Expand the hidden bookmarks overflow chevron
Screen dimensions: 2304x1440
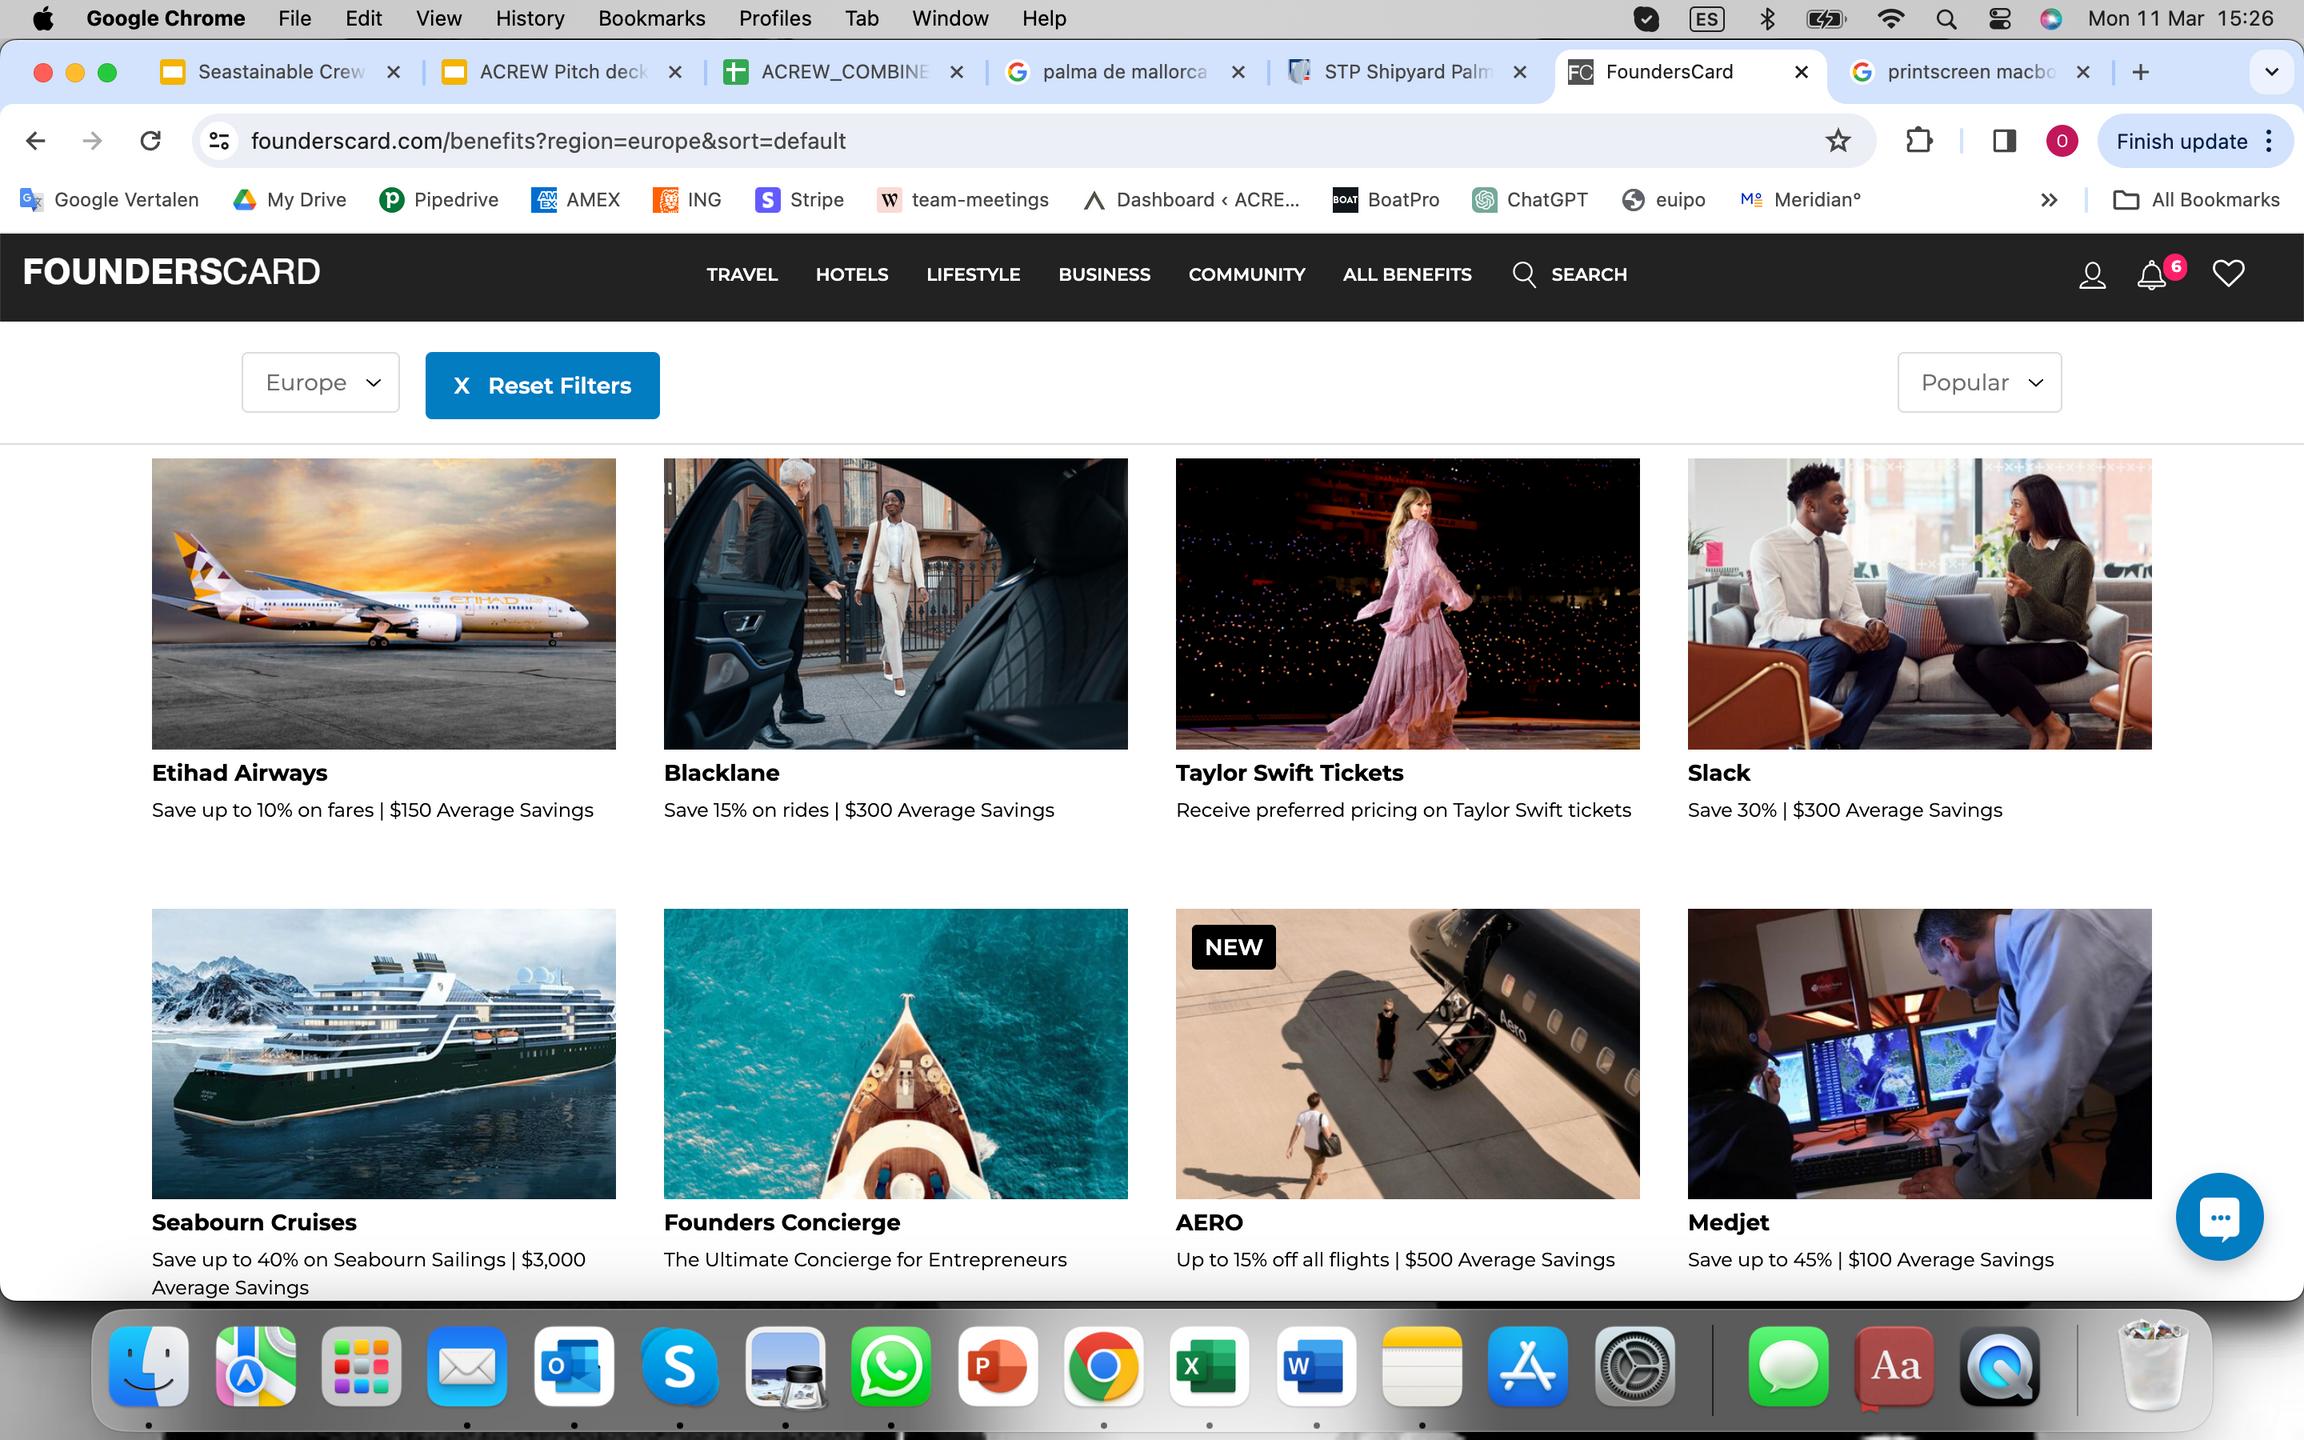(x=2049, y=200)
